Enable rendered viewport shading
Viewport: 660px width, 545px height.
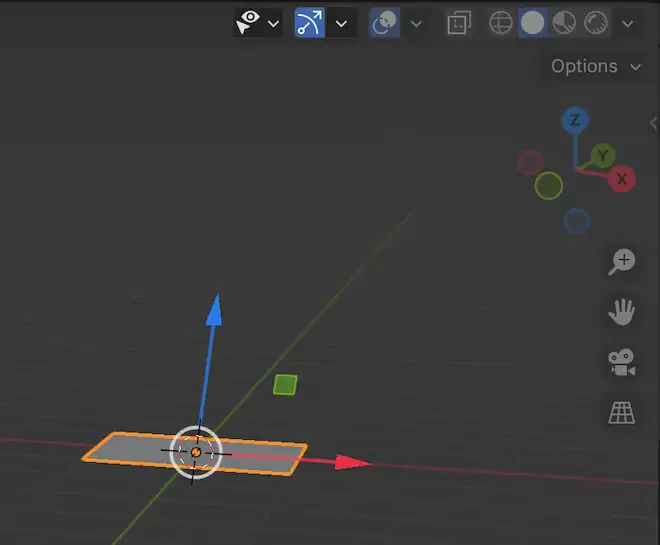[x=596, y=23]
